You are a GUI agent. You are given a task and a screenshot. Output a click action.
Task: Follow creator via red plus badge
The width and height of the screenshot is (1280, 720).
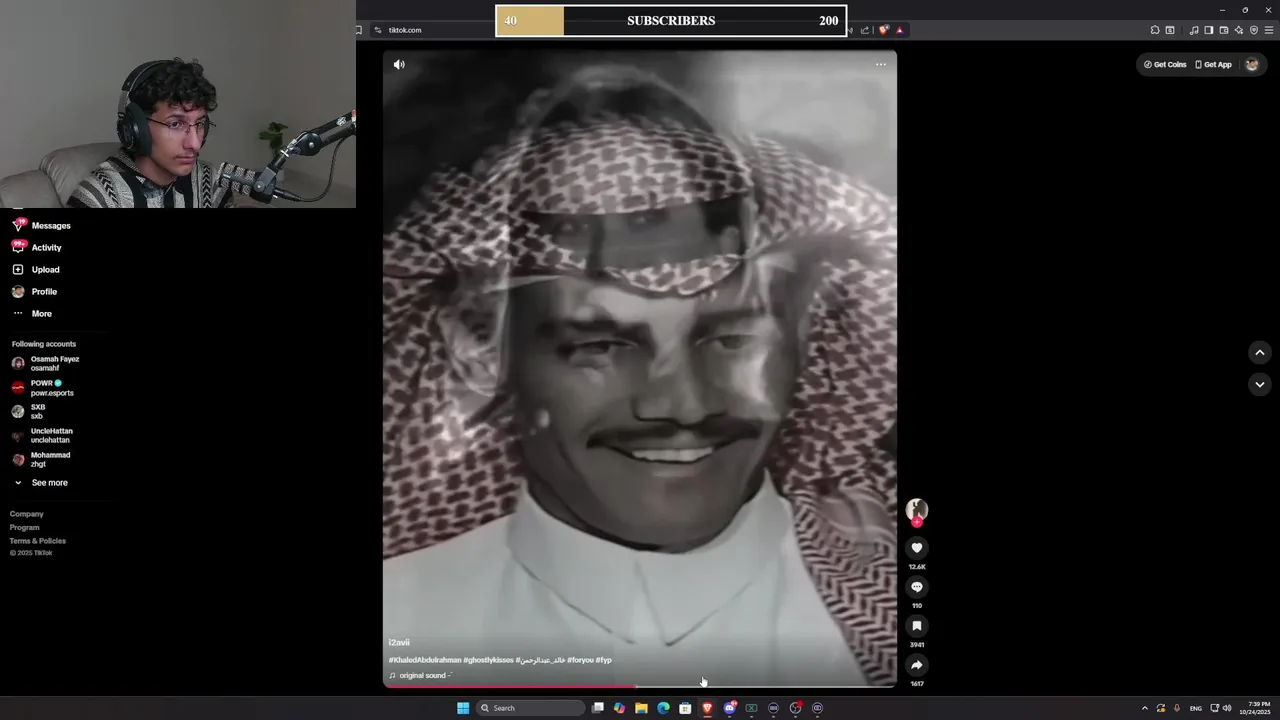click(x=917, y=522)
